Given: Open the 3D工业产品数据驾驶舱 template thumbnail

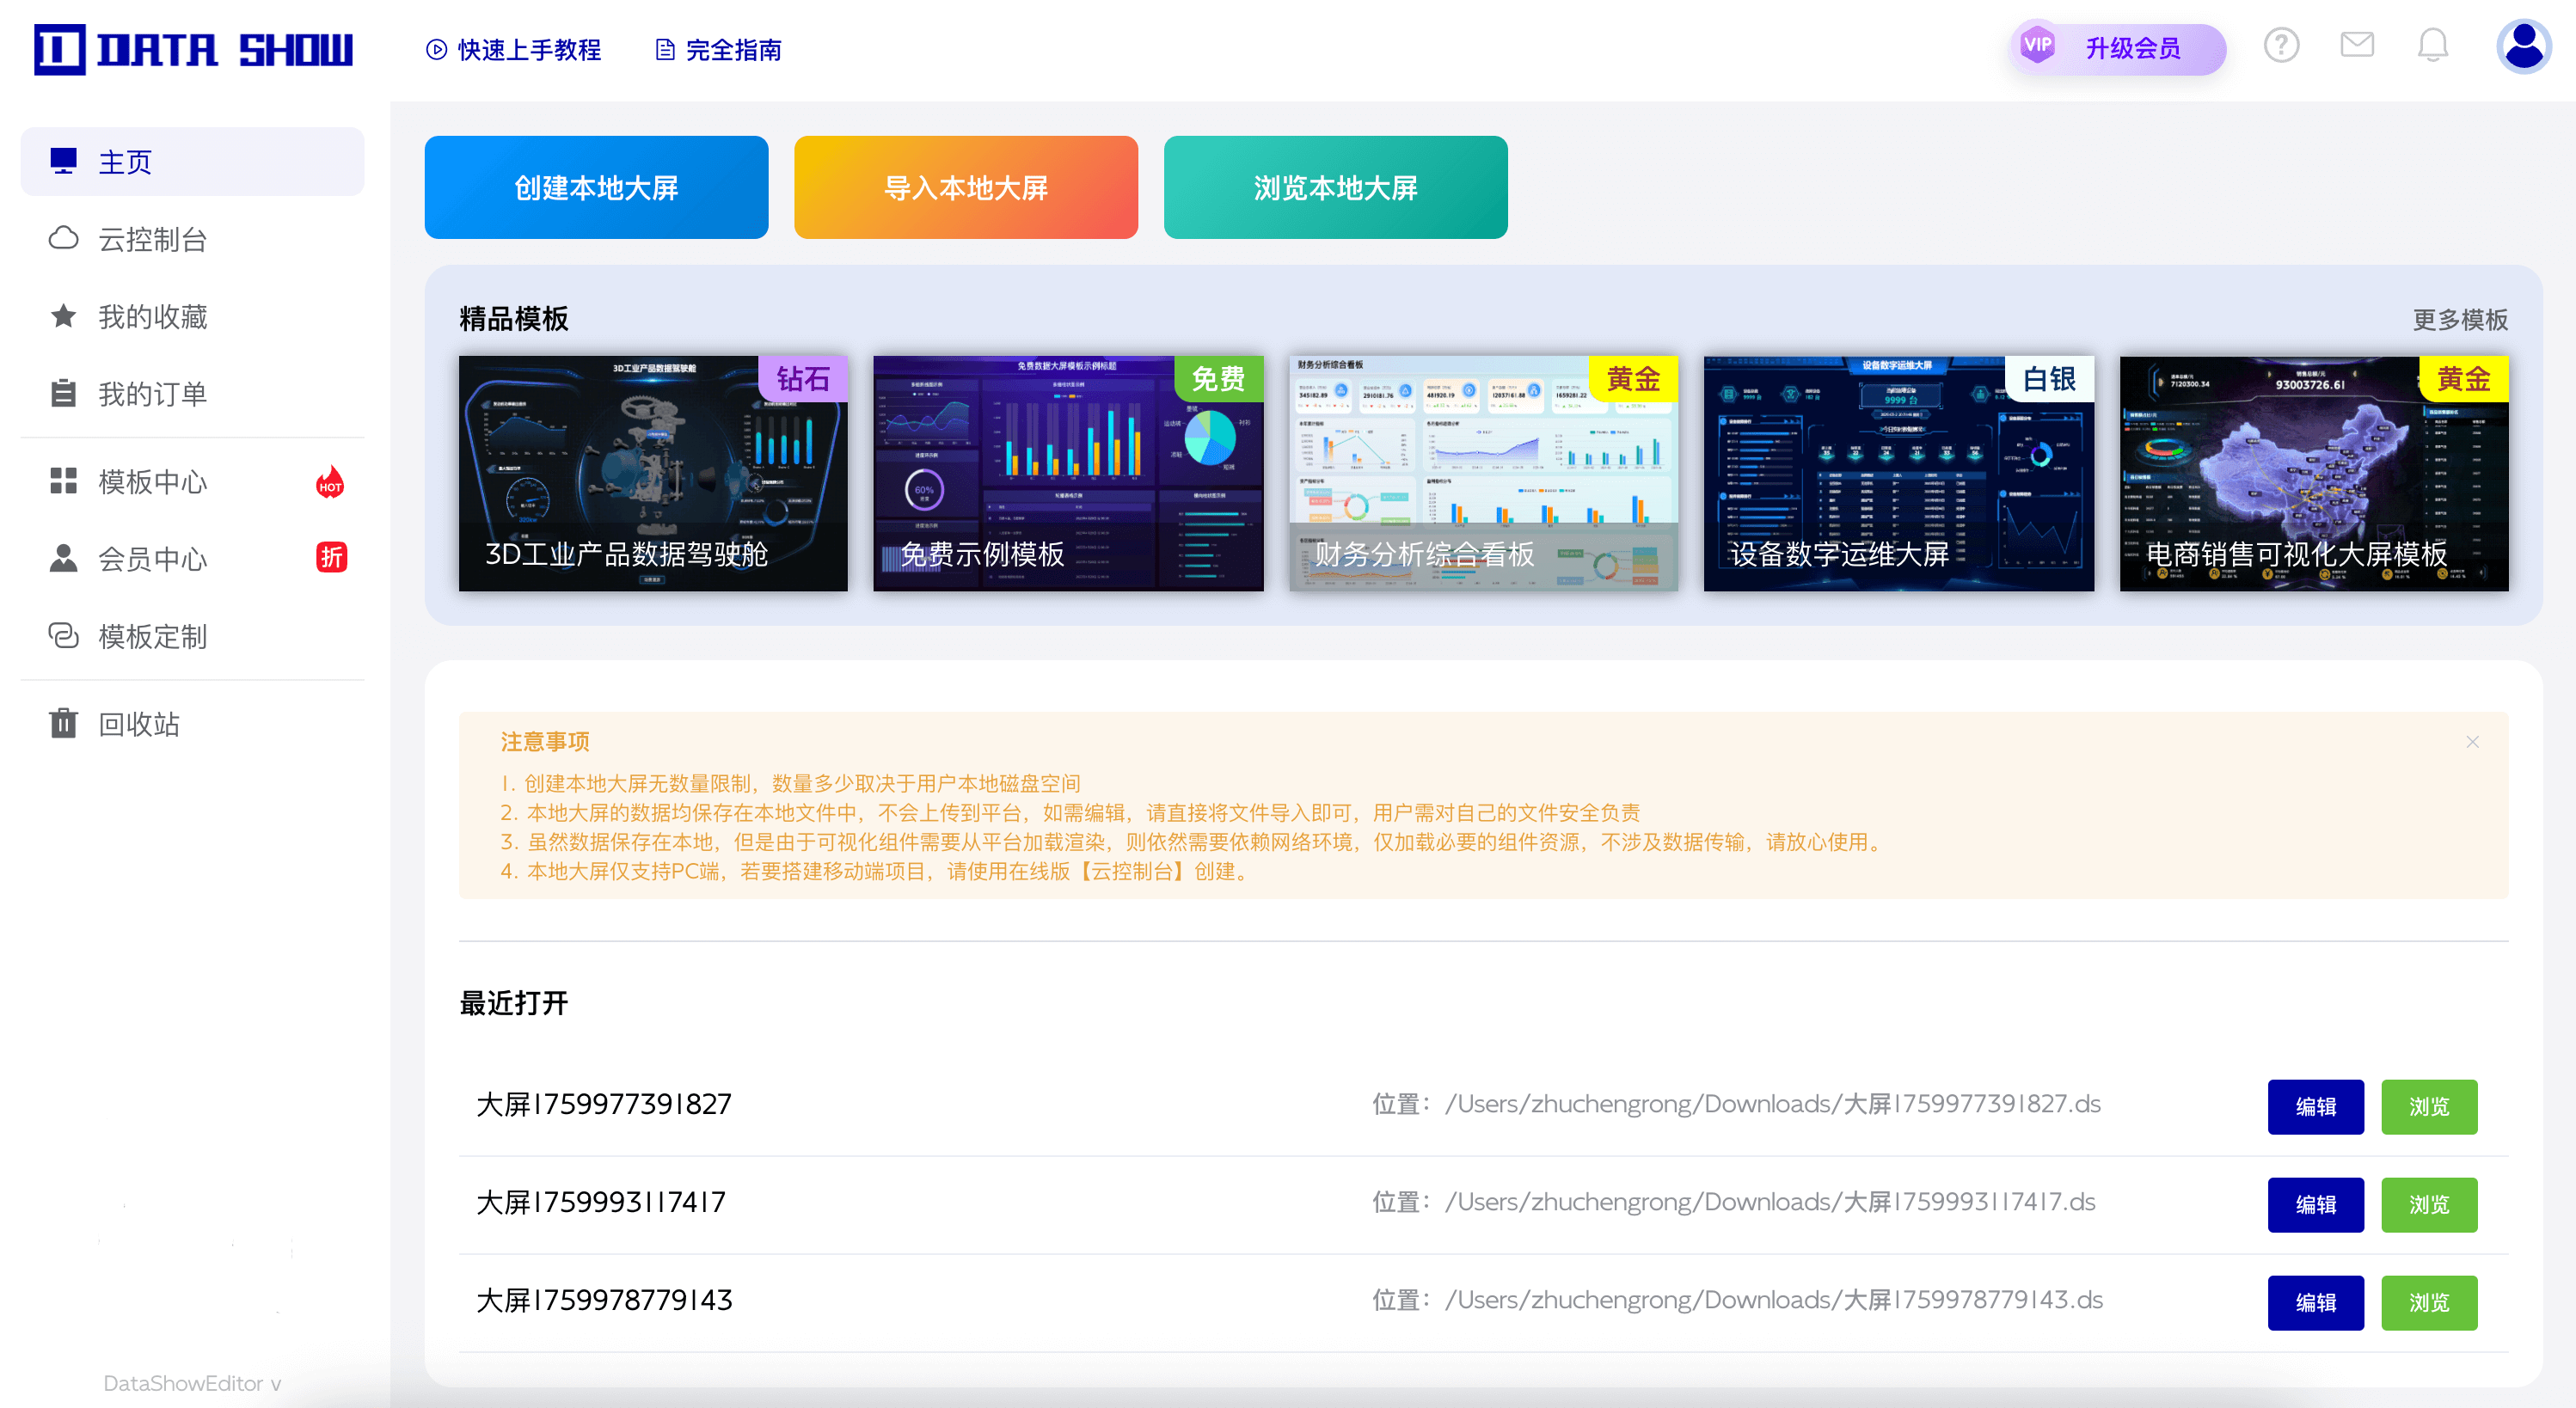Looking at the screenshot, I should (652, 473).
